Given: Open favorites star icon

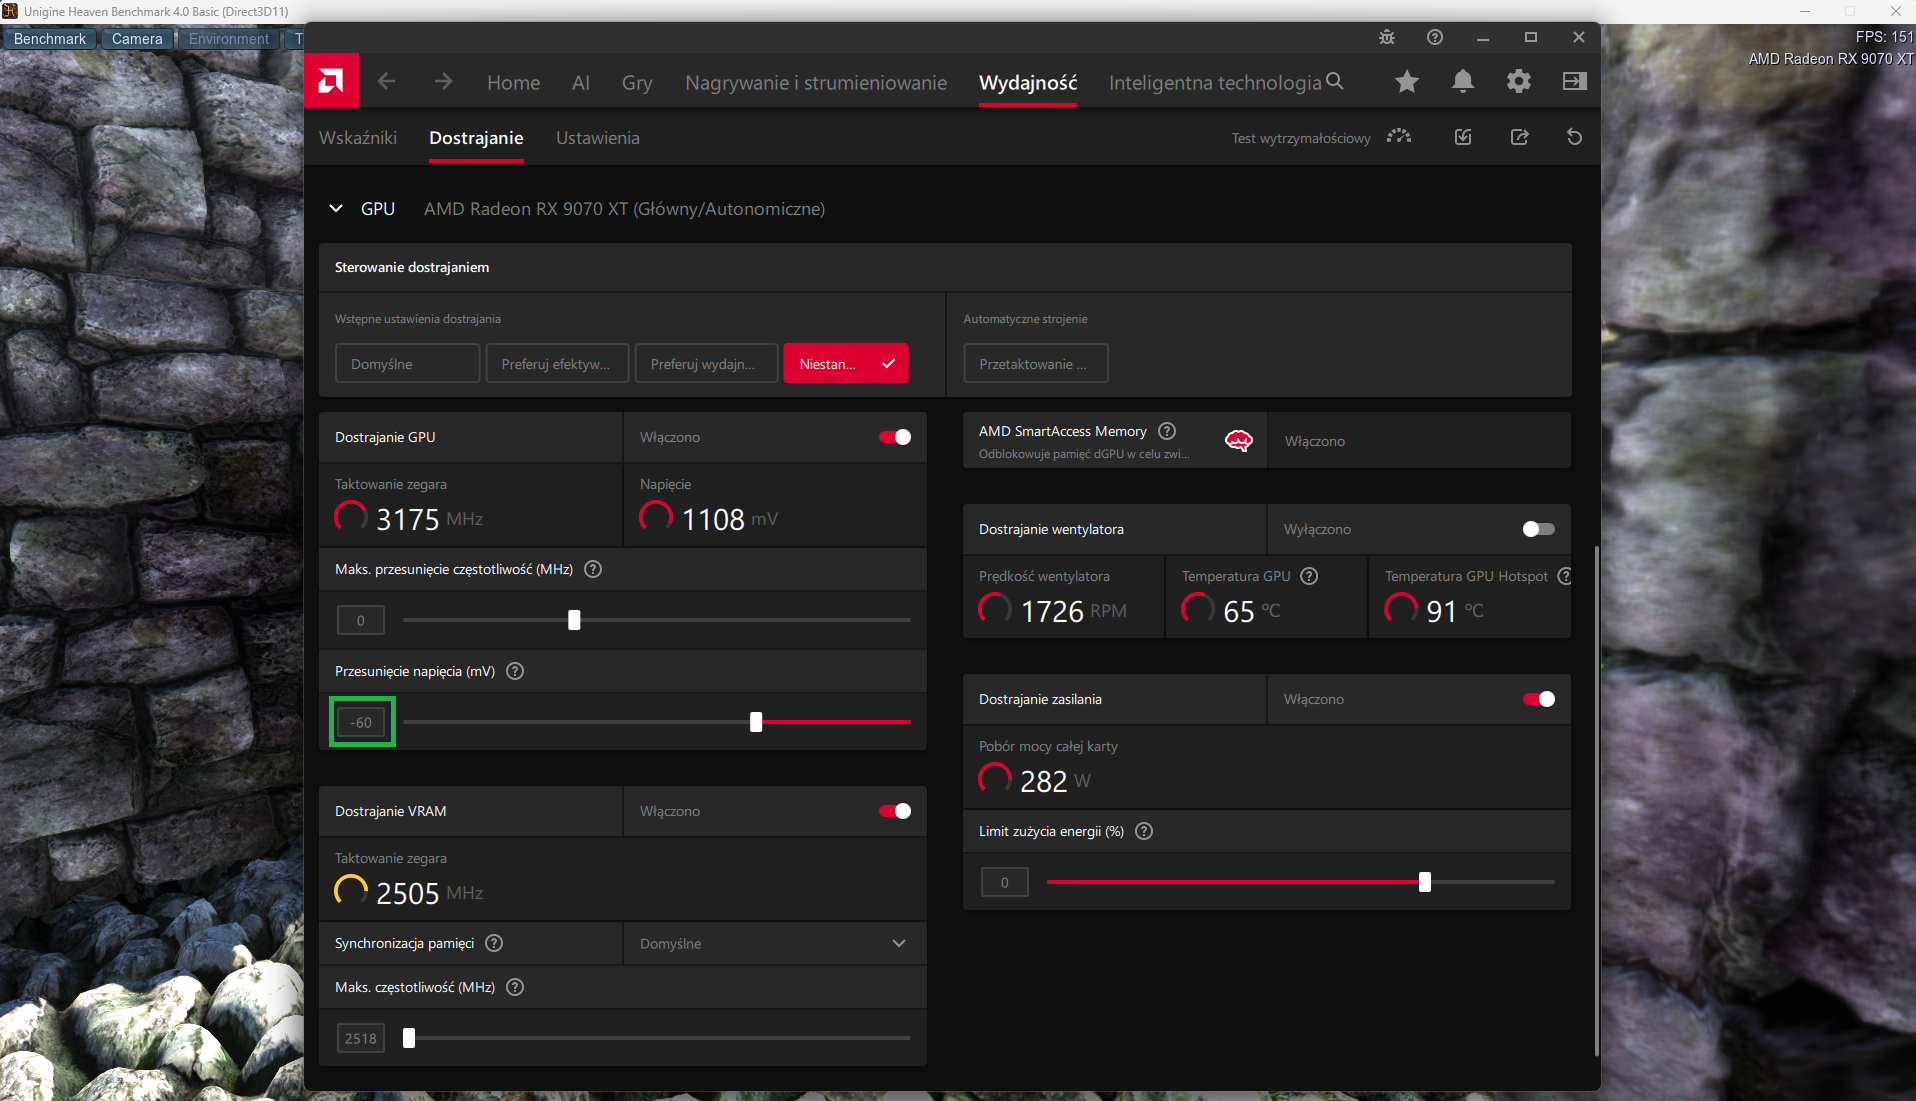Looking at the screenshot, I should (x=1407, y=81).
